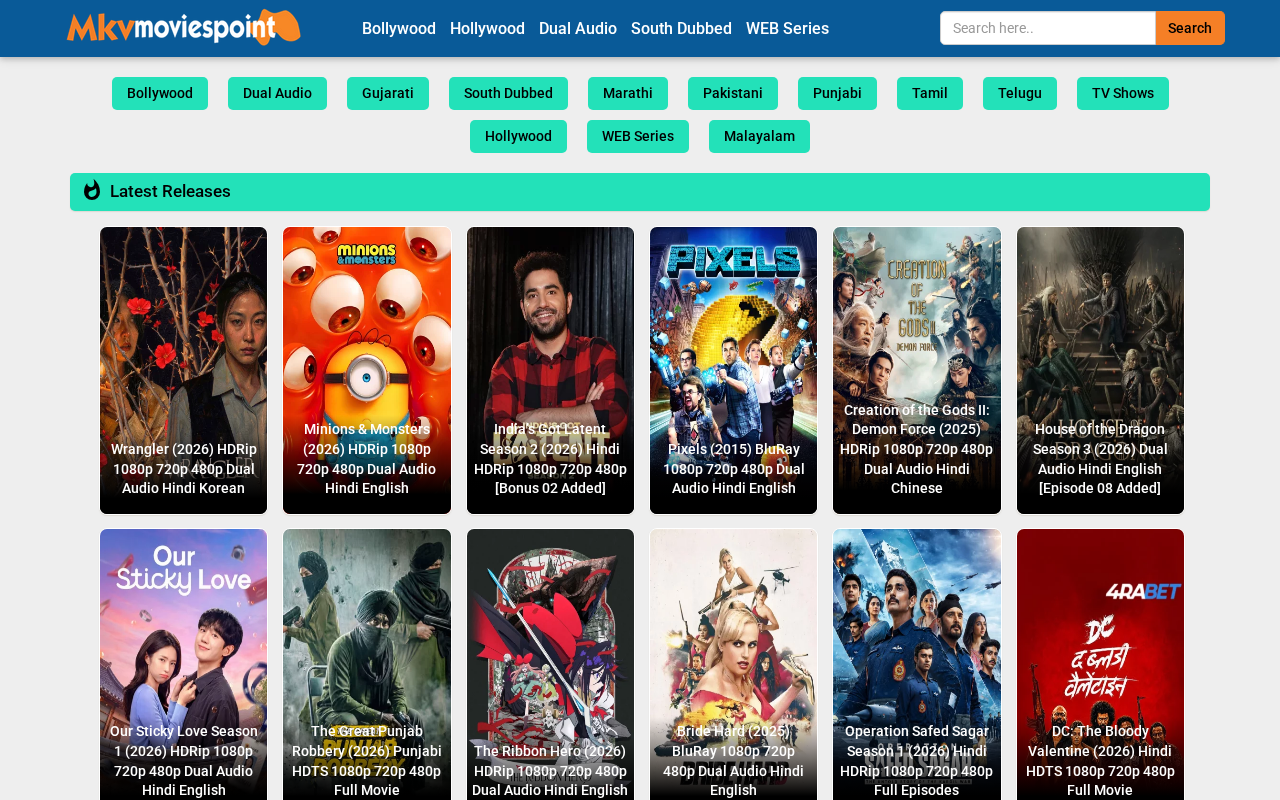Click The Ribbon Hero title link
The image size is (1280, 800).
tap(550, 771)
